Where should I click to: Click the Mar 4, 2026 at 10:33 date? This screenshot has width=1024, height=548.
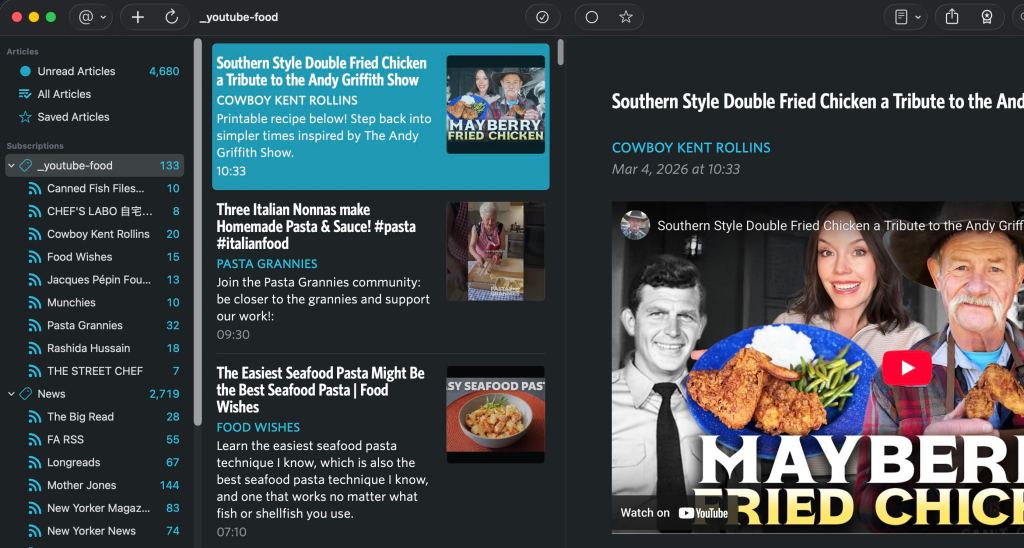(x=676, y=169)
